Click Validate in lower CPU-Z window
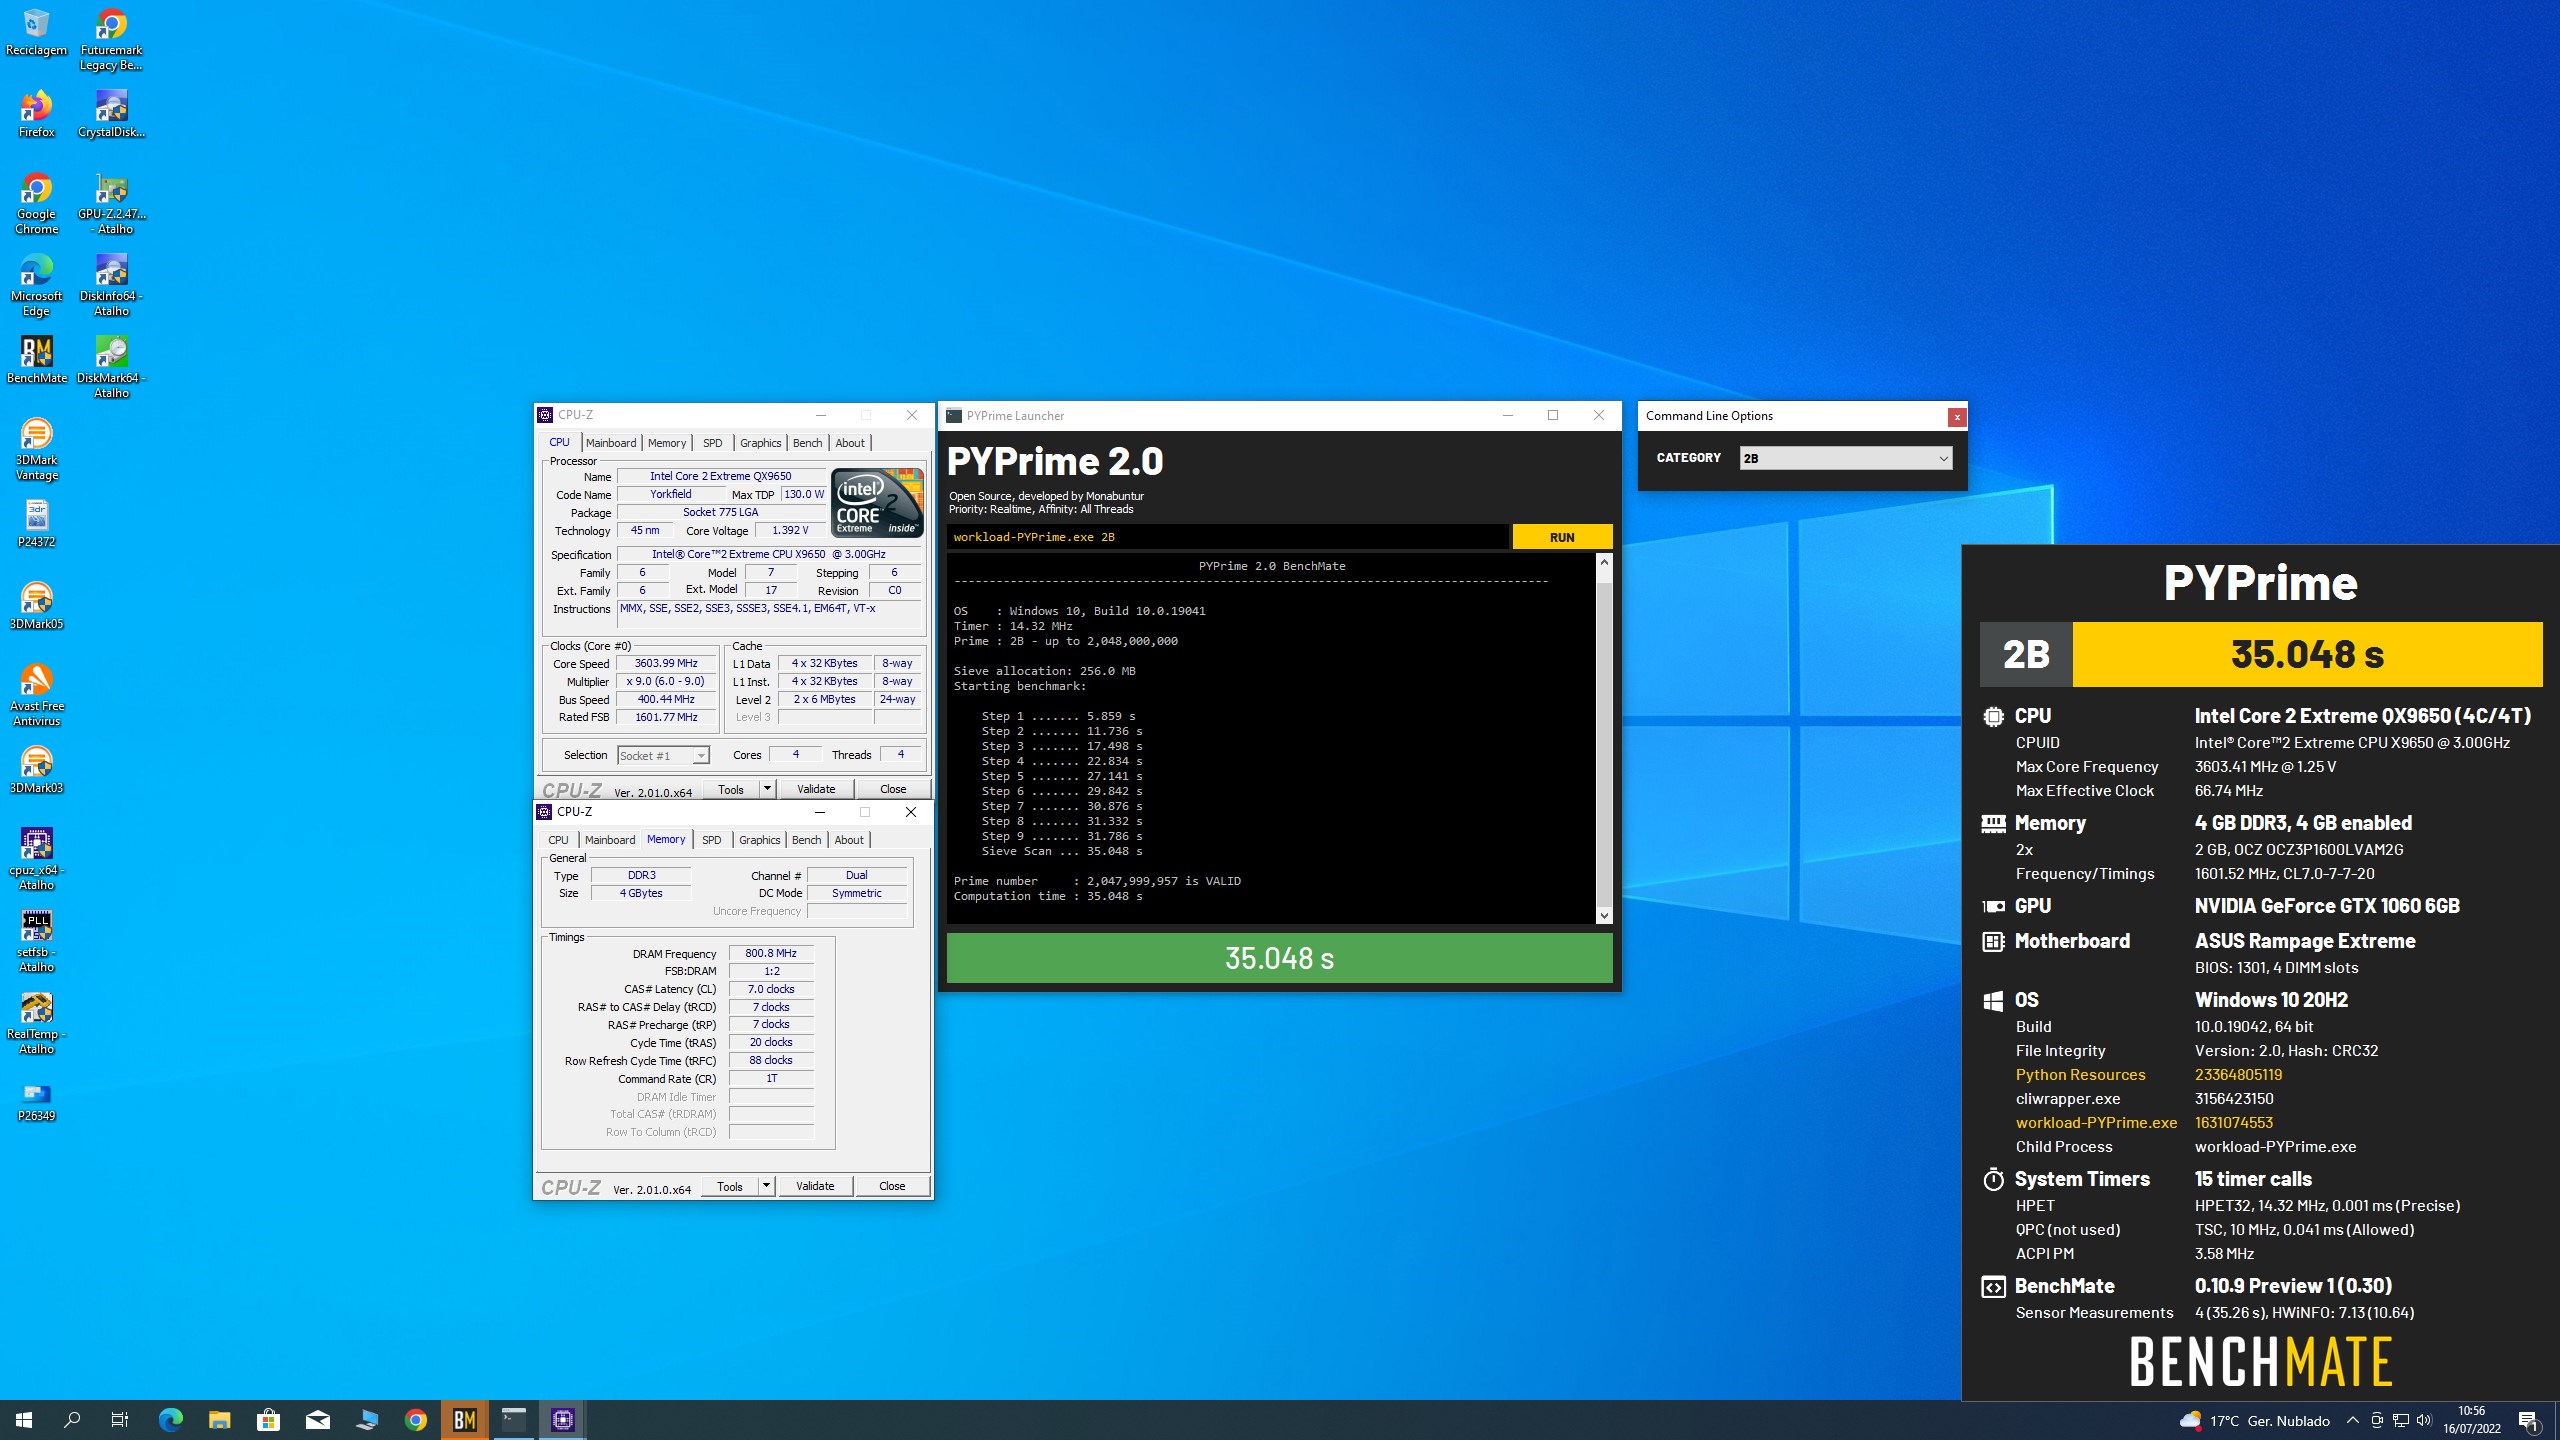Screen dimensions: 2560x1440 pos(814,1186)
